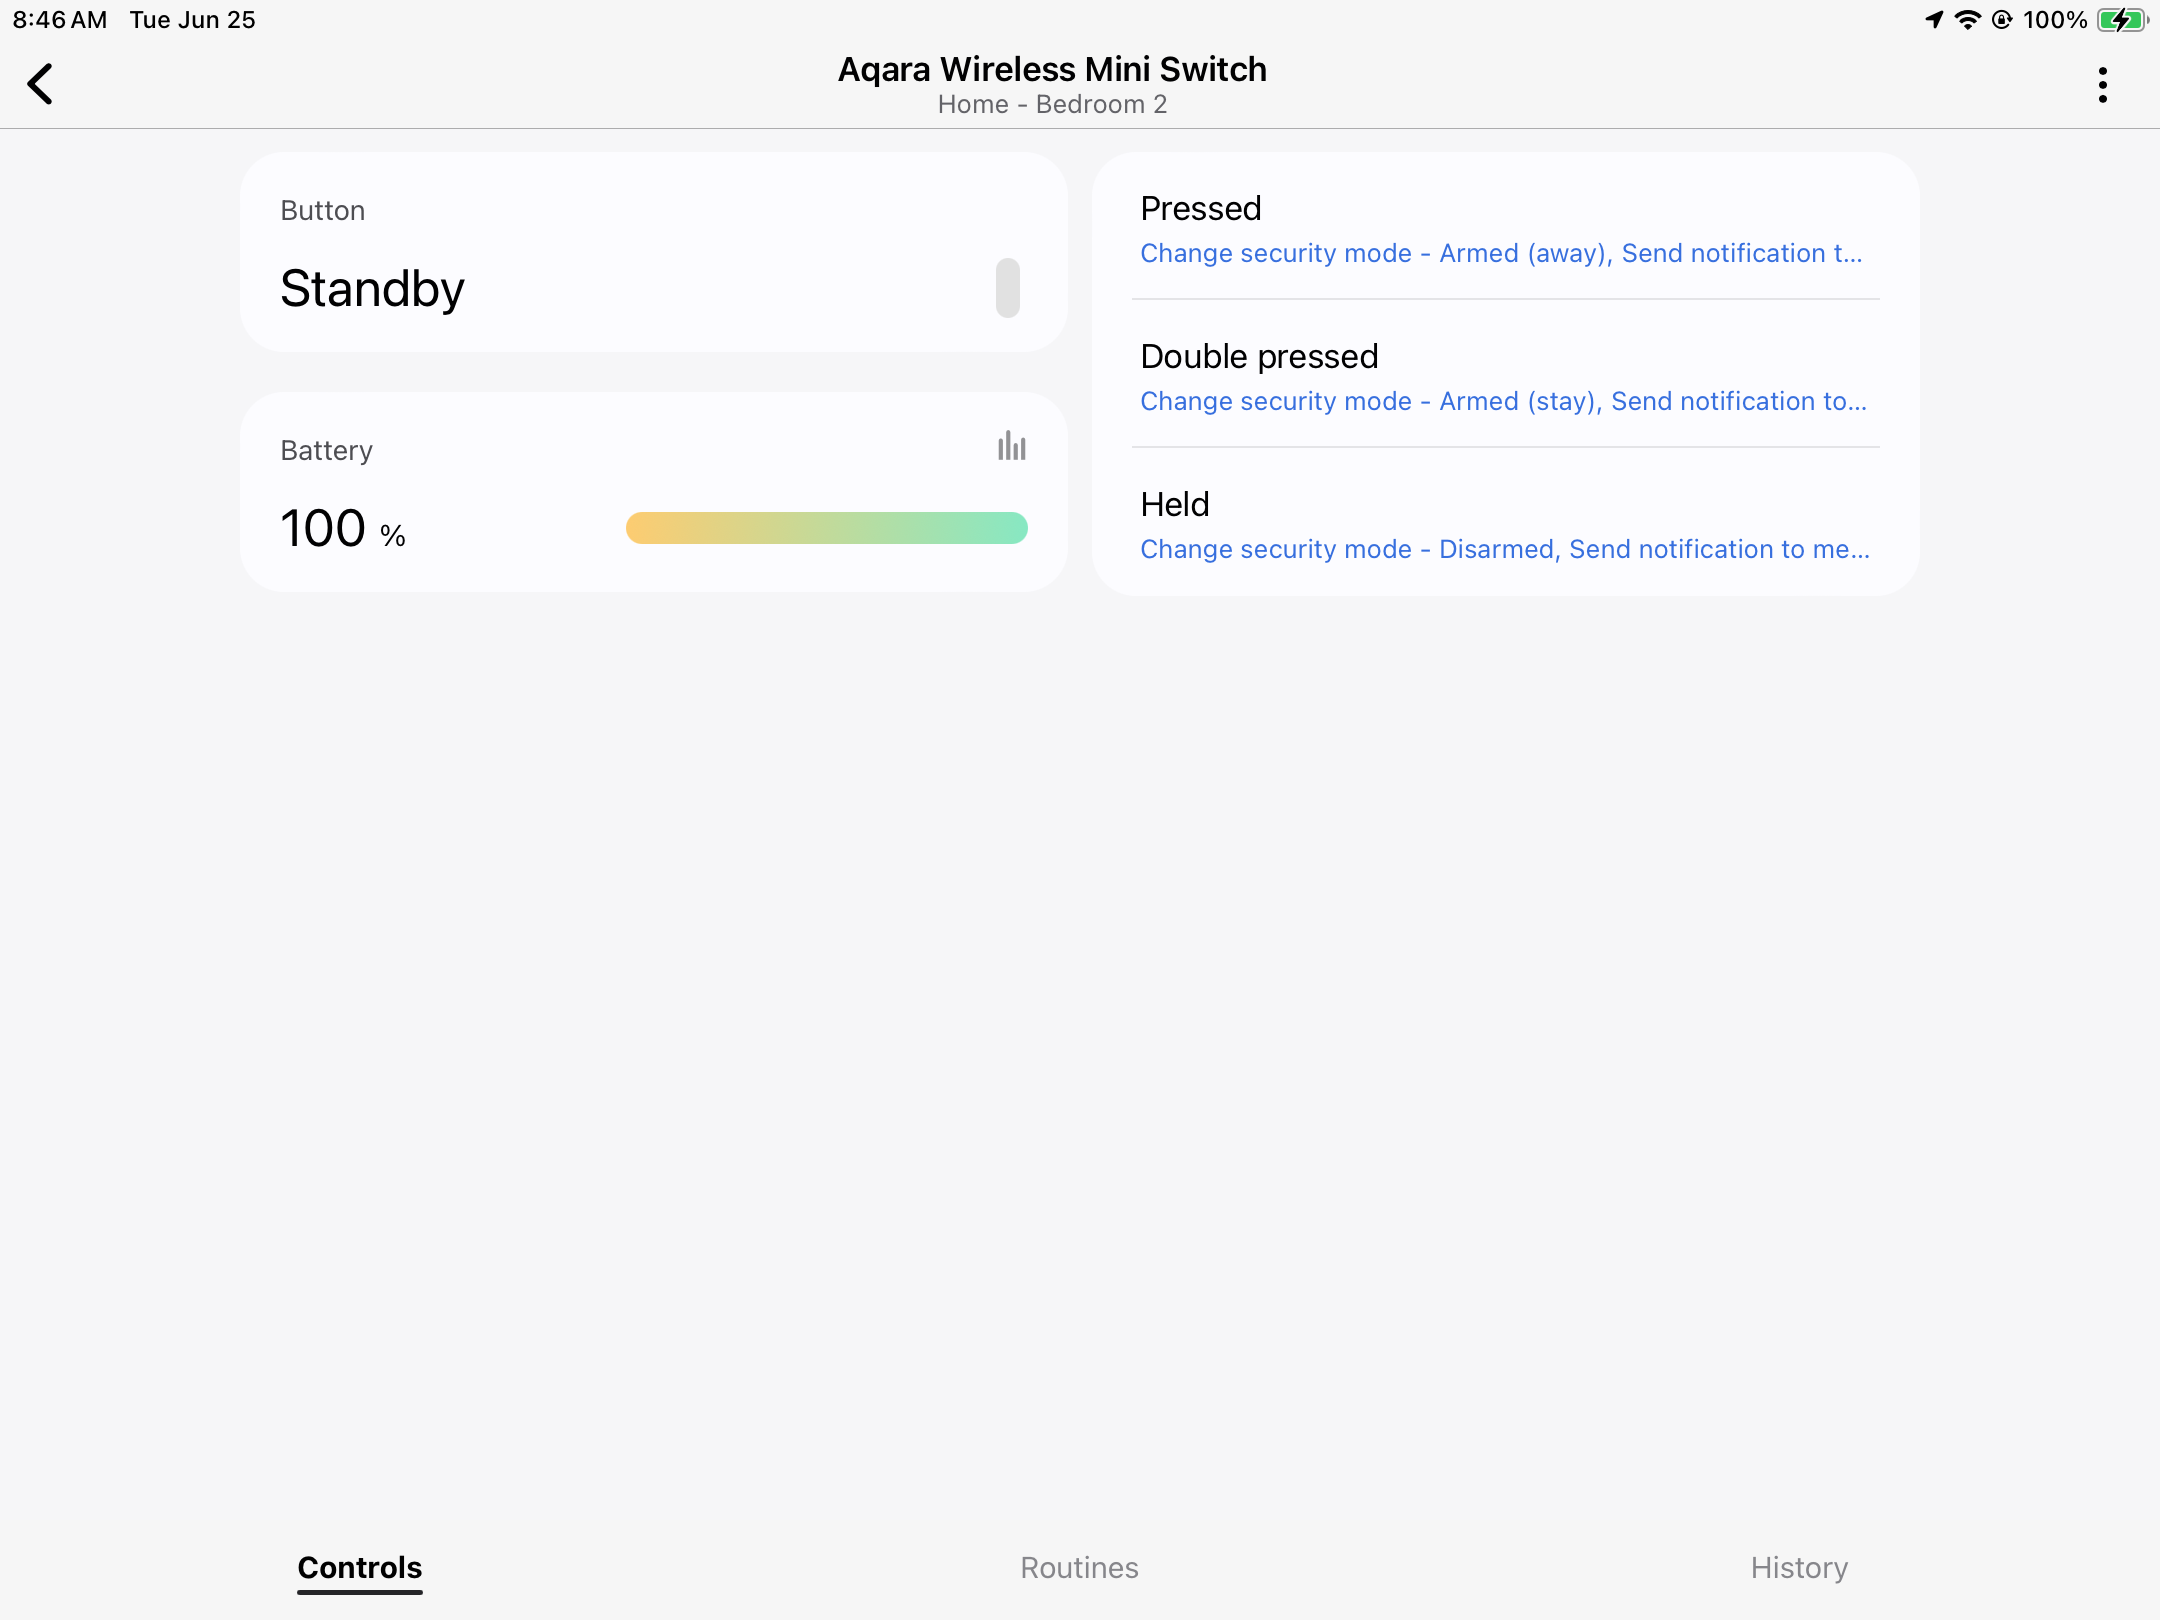Tap the button state indicator icon
The width and height of the screenshot is (2160, 1620).
1007,288
